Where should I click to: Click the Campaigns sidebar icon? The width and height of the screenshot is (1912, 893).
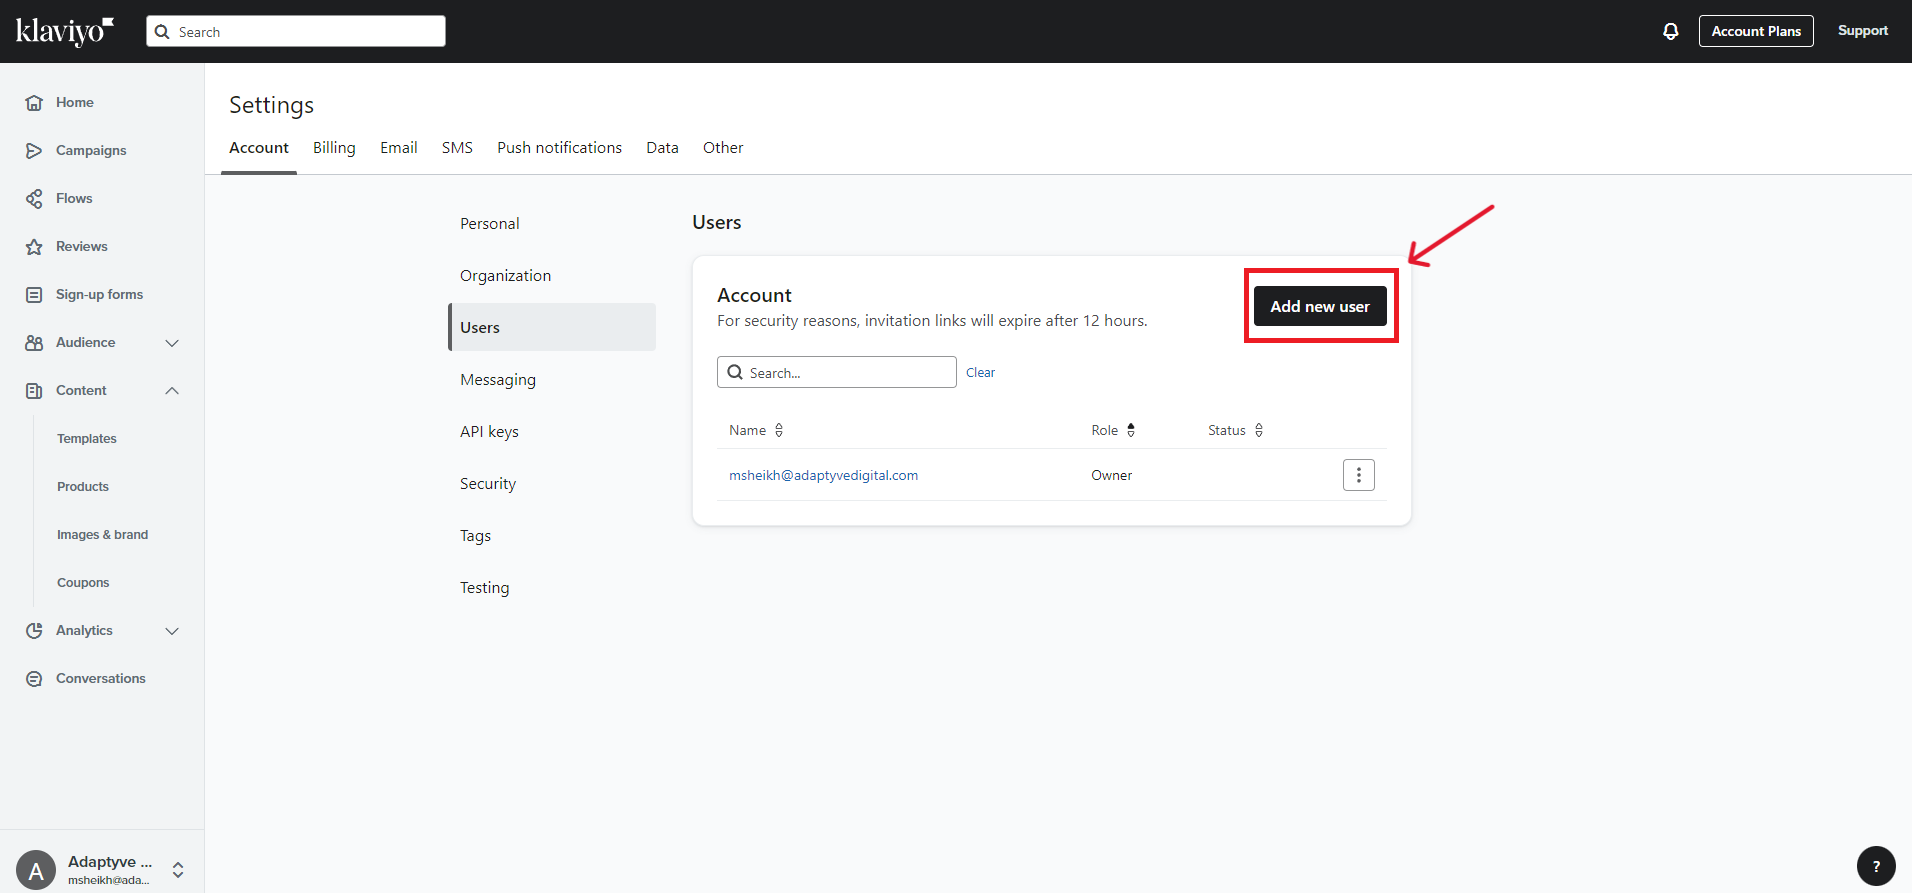tap(34, 151)
